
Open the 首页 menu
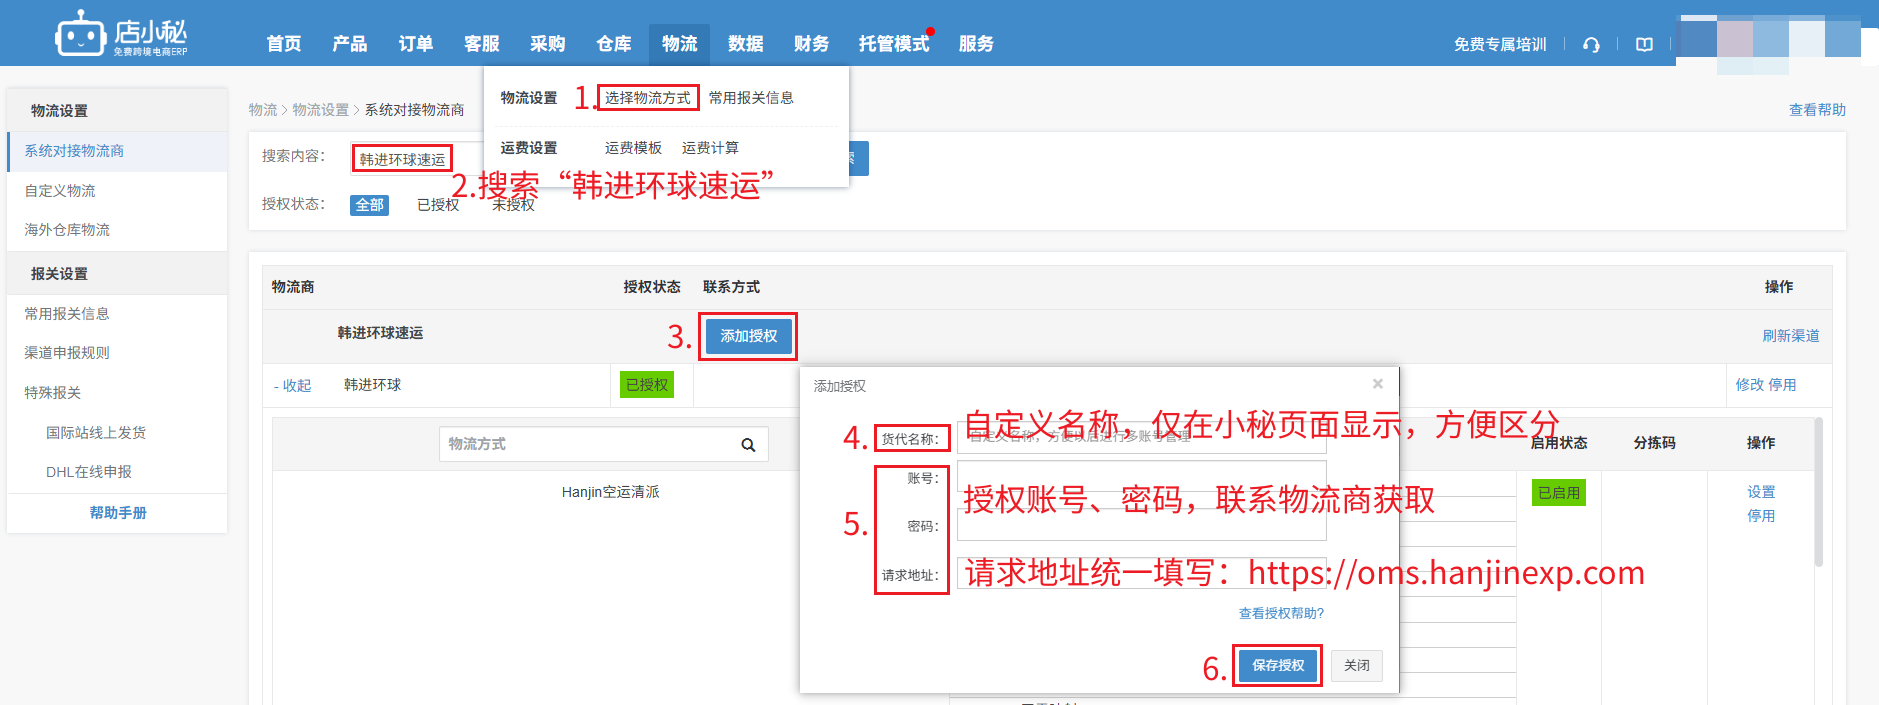[x=284, y=44]
